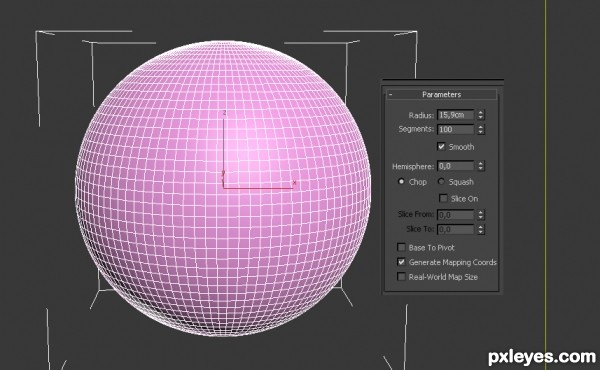This screenshot has height=370, width=600.
Task: Adjust the Segments spinner arrows
Action: tap(481, 129)
